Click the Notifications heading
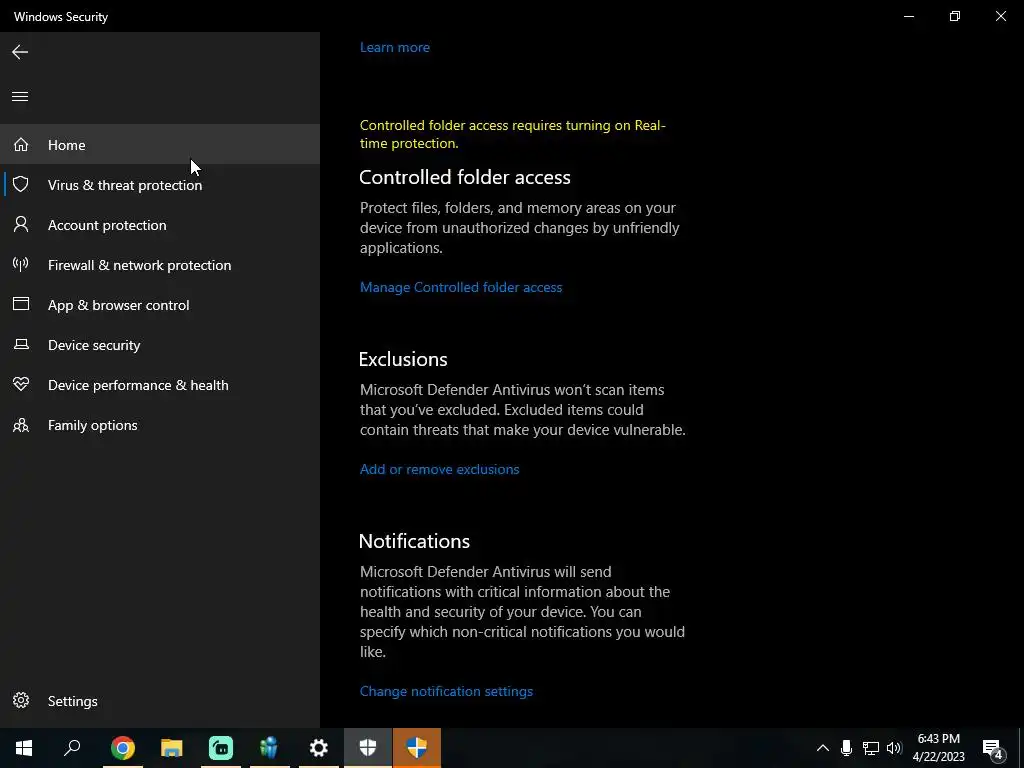The height and width of the screenshot is (768, 1024). [x=414, y=541]
